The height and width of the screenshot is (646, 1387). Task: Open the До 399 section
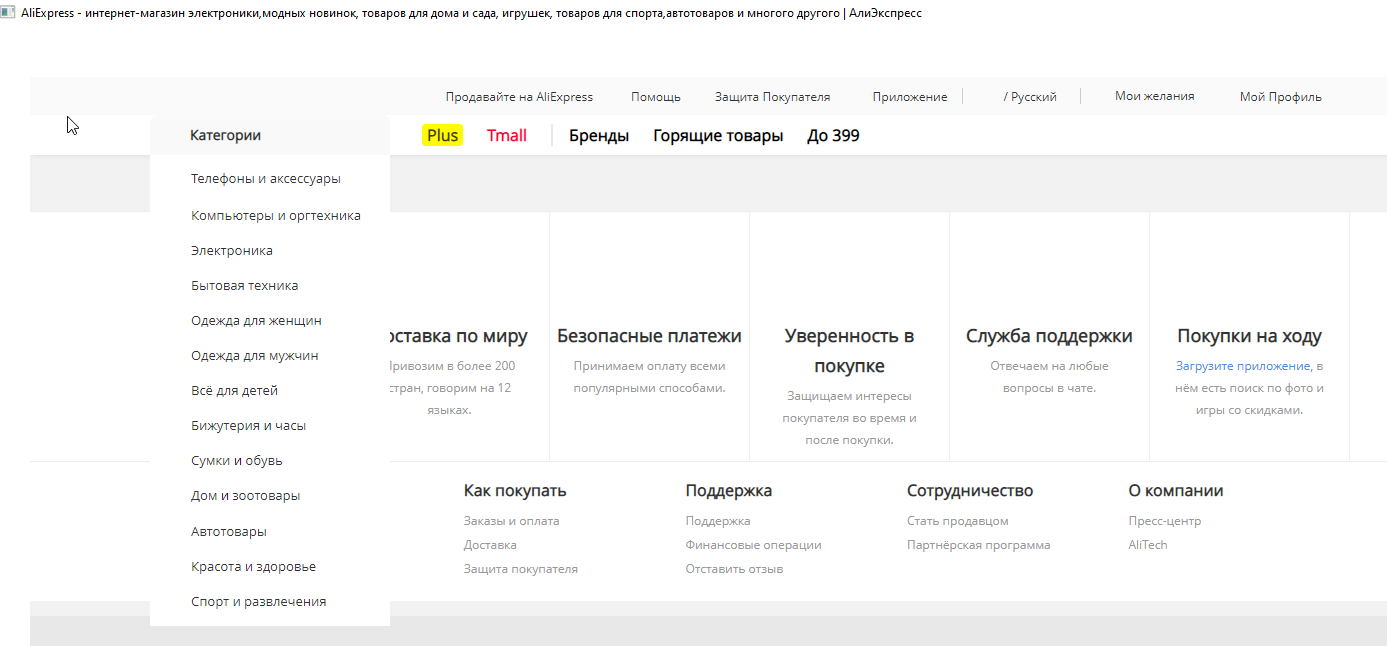[833, 136]
